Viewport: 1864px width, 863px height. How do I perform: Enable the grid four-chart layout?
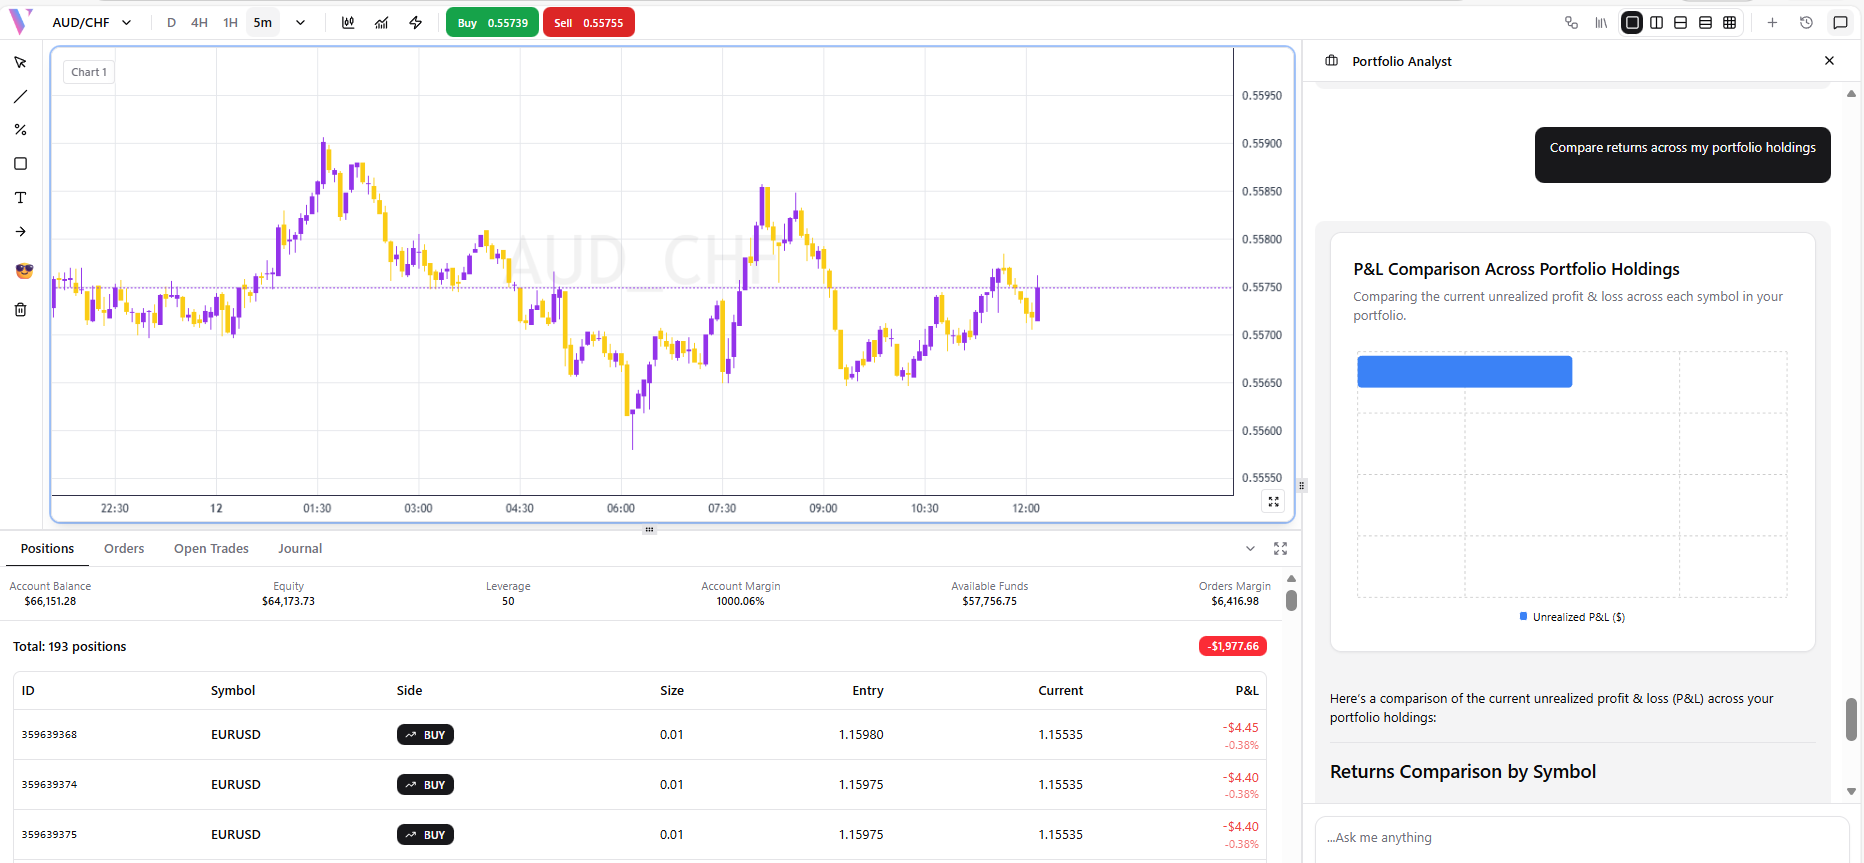click(1729, 23)
